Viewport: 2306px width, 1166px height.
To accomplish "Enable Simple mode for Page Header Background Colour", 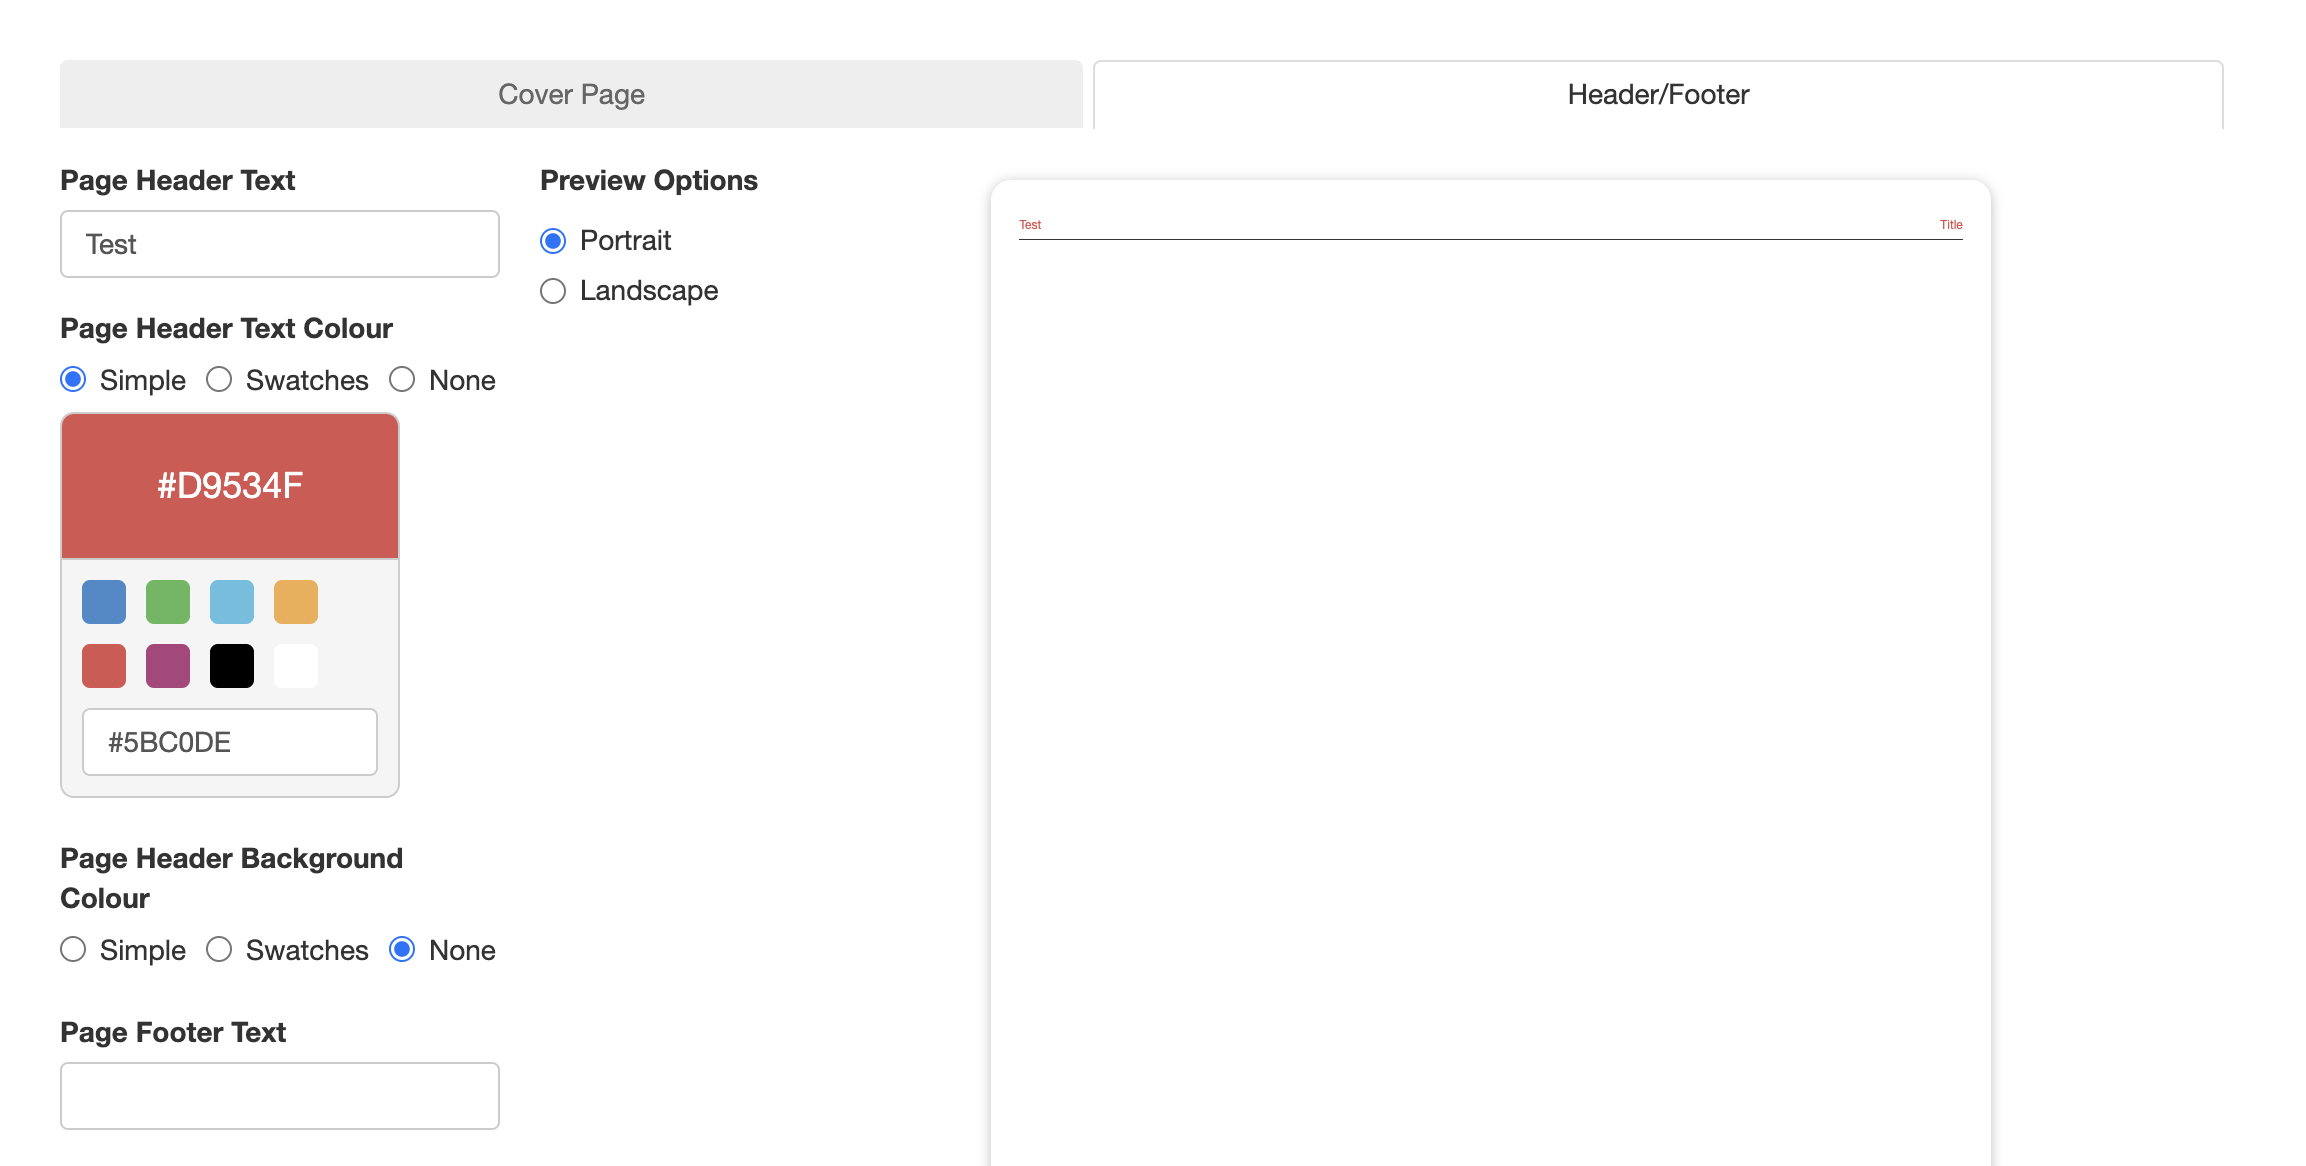I will click(72, 950).
